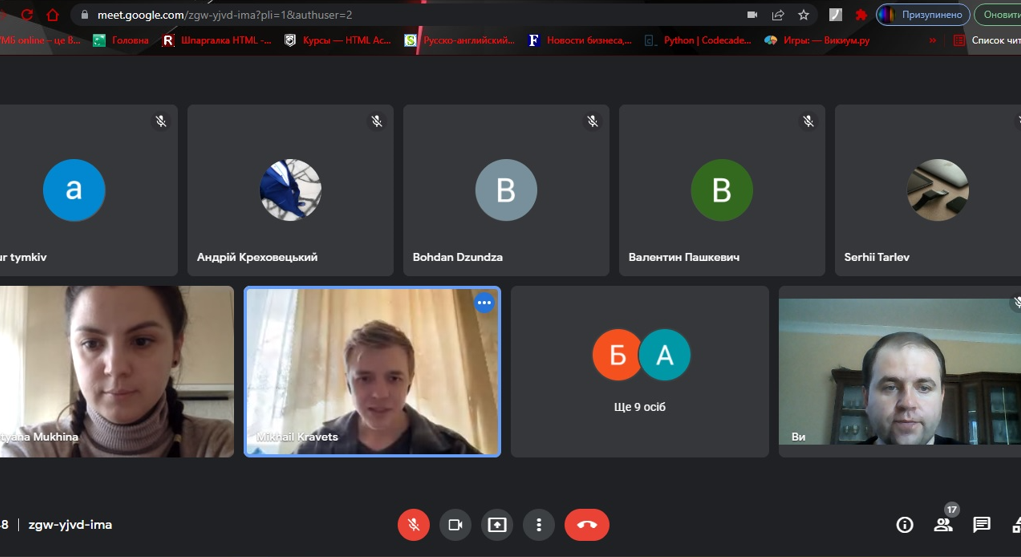
Task: Open the three-dot more options menu
Action: click(539, 525)
